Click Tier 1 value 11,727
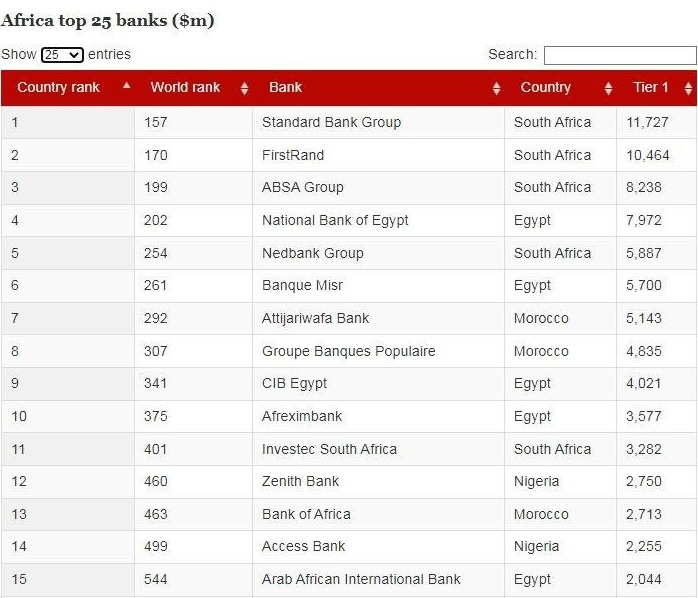The image size is (698, 598). tap(647, 122)
